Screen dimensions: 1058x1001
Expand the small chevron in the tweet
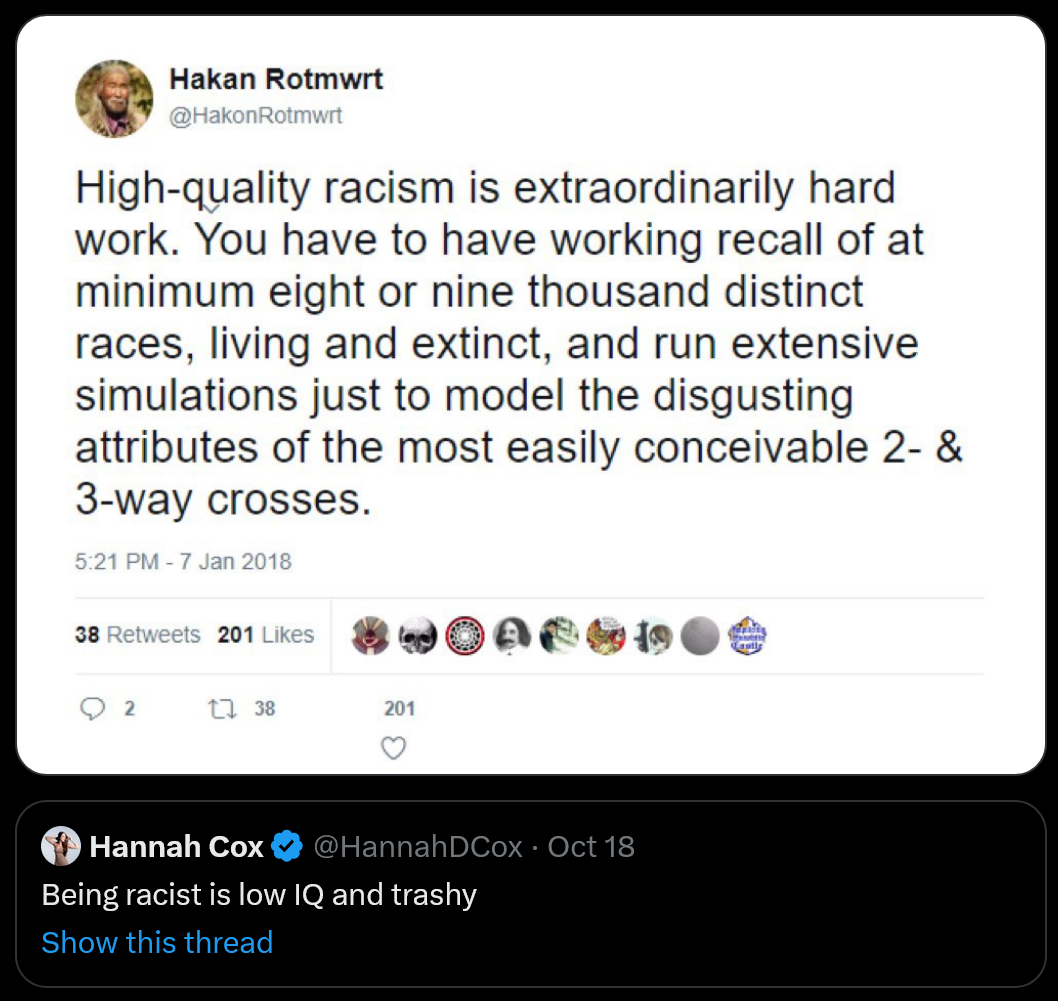coord(213,207)
